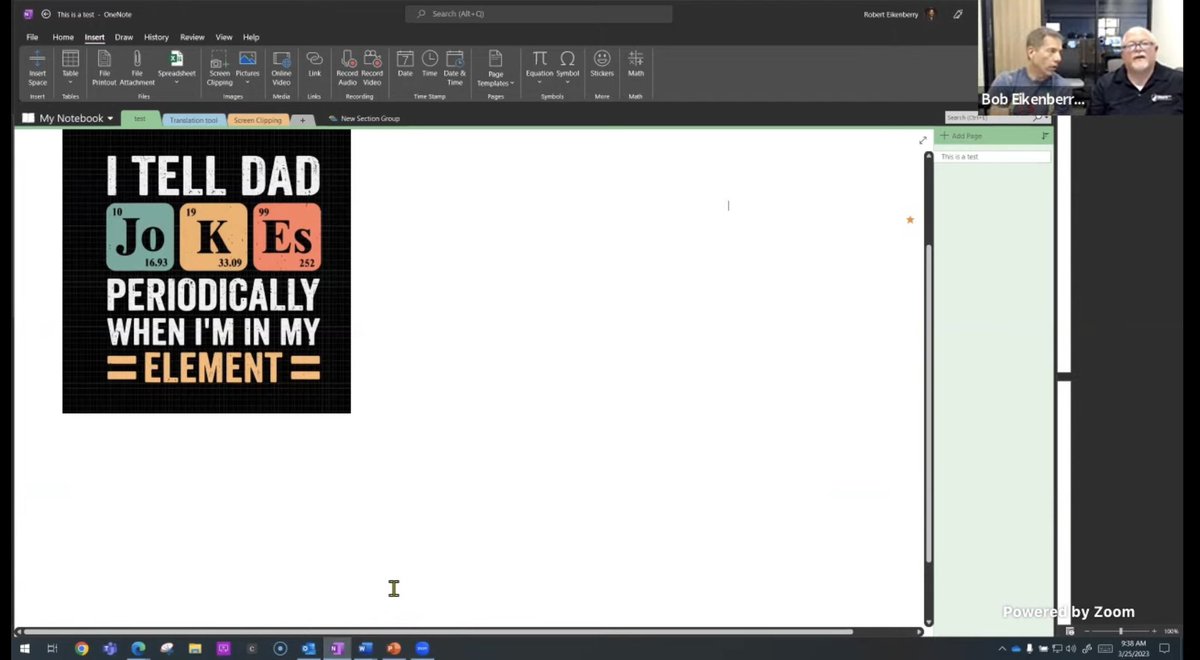Add a File Attachment

[137, 68]
